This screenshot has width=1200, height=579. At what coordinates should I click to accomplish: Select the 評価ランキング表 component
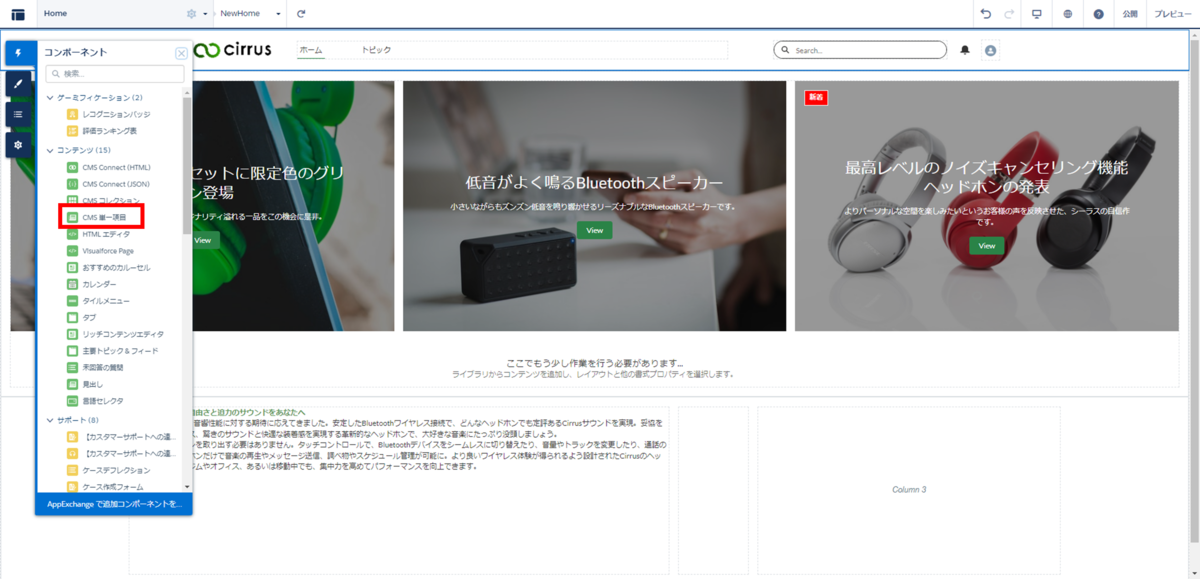pos(102,131)
